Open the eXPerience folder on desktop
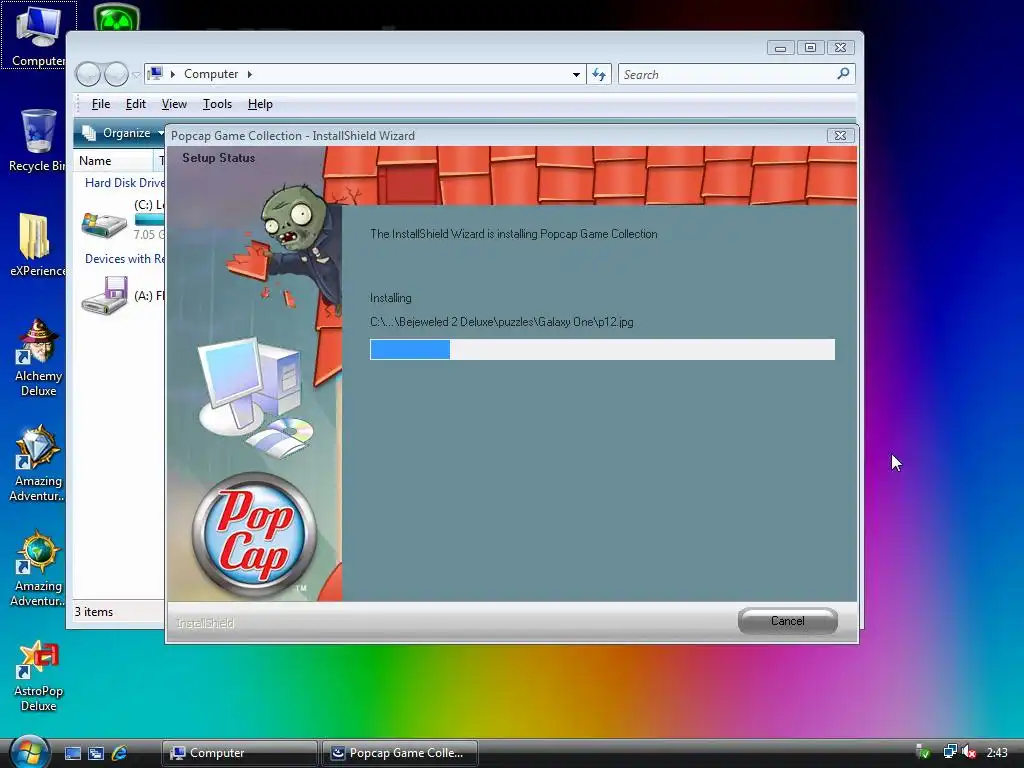 point(37,245)
